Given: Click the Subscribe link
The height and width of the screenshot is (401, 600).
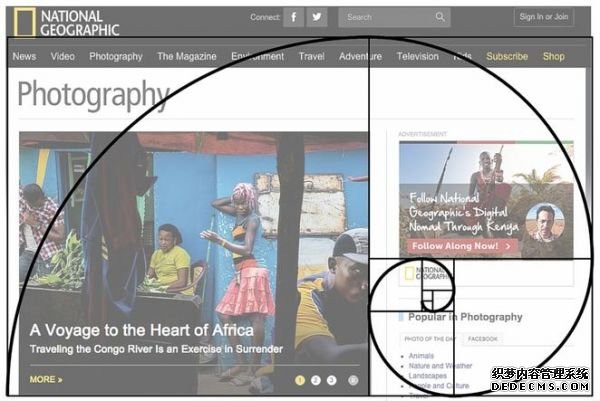Looking at the screenshot, I should [507, 57].
